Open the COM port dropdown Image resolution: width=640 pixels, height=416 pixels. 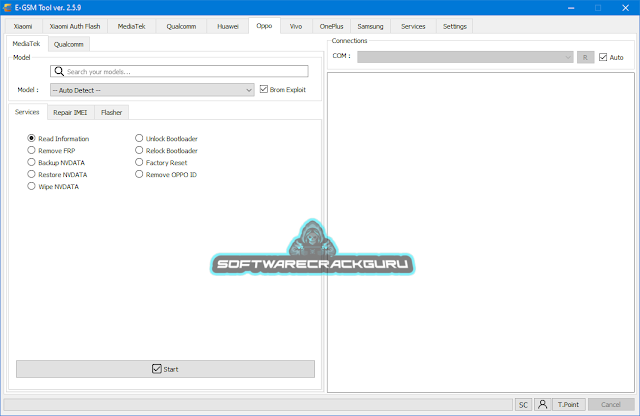(x=465, y=57)
